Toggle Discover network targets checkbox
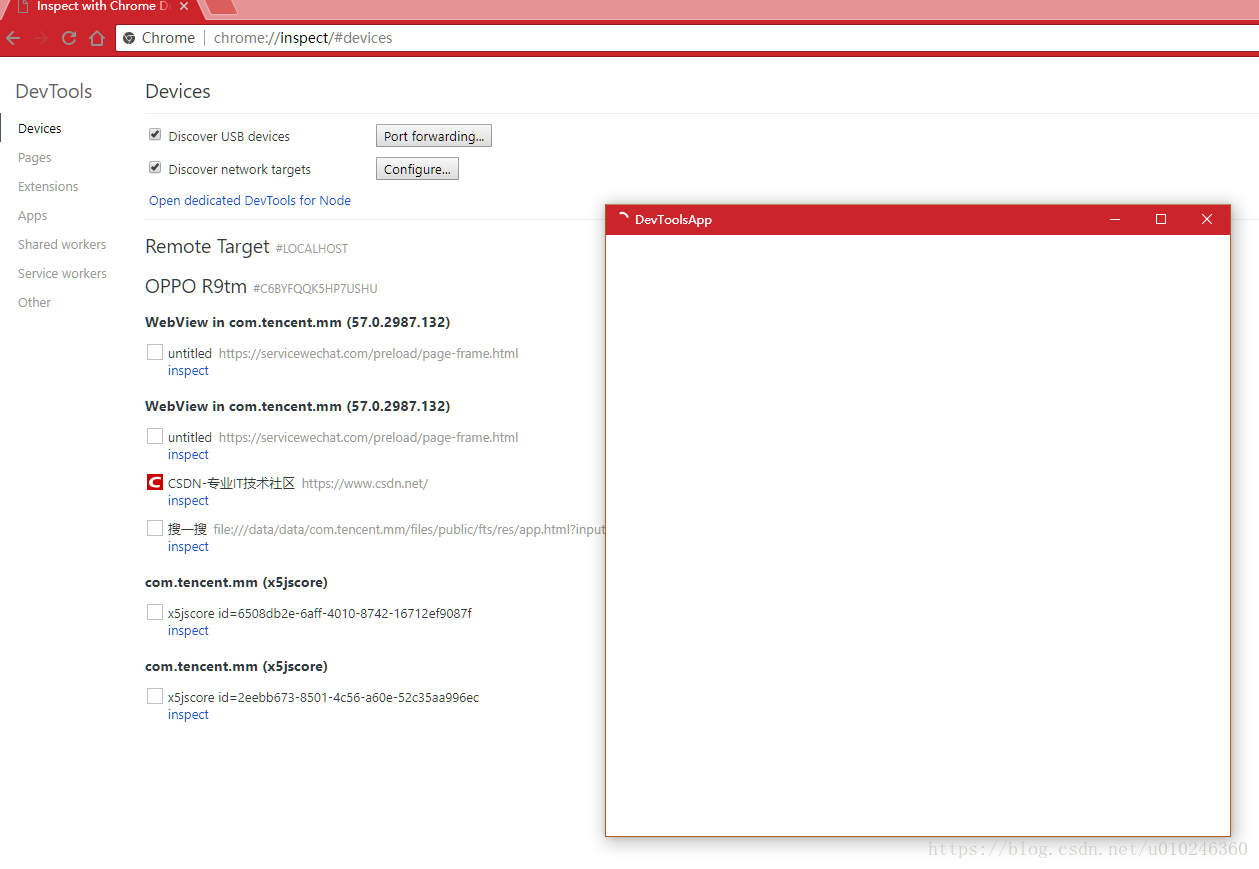Screen dimensions: 1259x869 [x=155, y=168]
